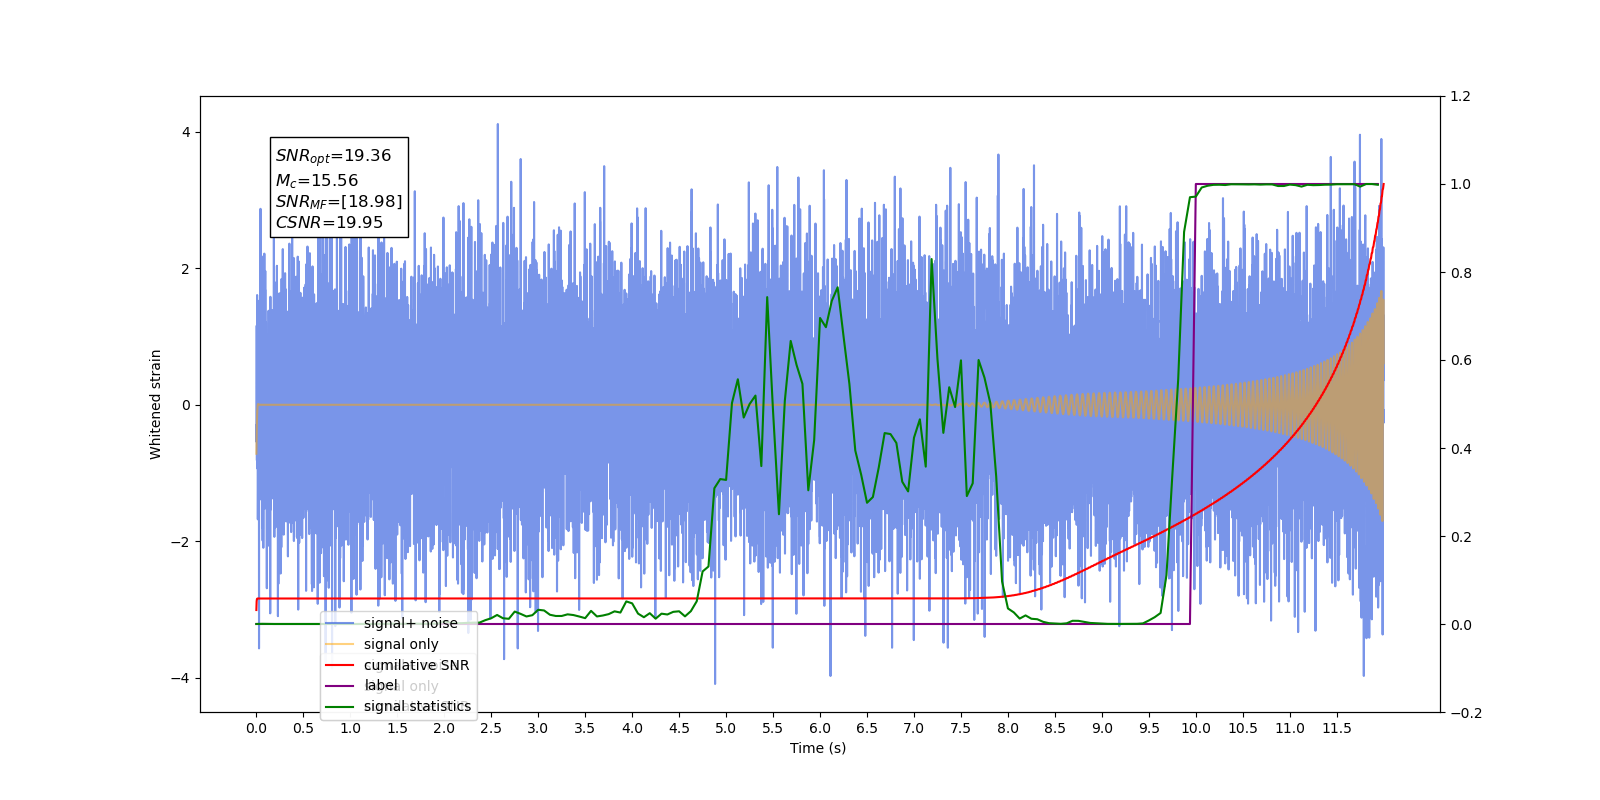Click the Mc=15.56 annotation text
The image size is (1600, 800).
316,181
